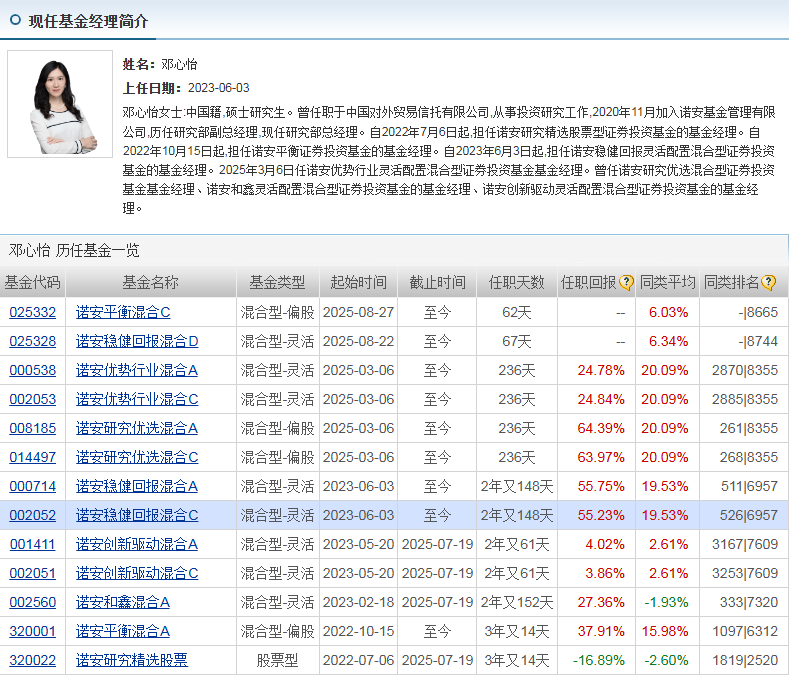Open fund code link 002051
Screen dimensions: 795x687
click(x=32, y=573)
